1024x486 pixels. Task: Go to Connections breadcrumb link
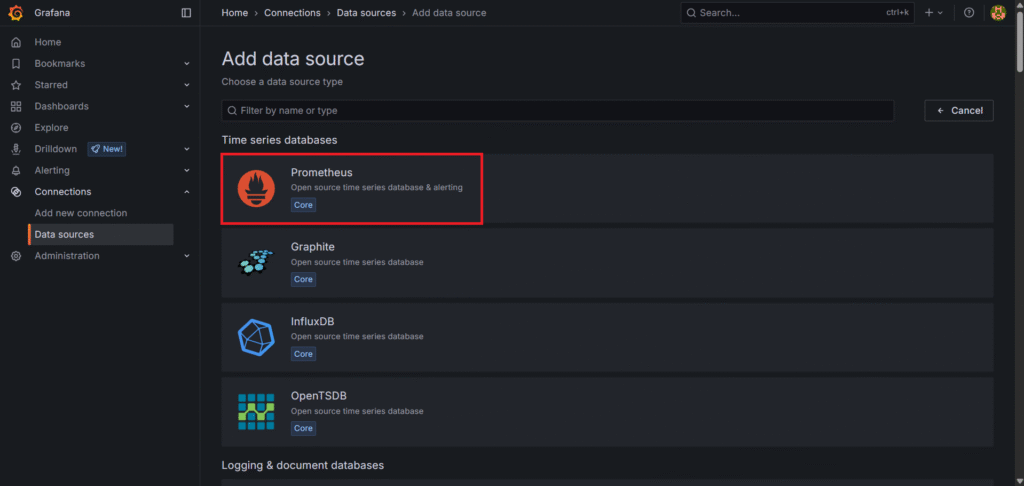[293, 12]
